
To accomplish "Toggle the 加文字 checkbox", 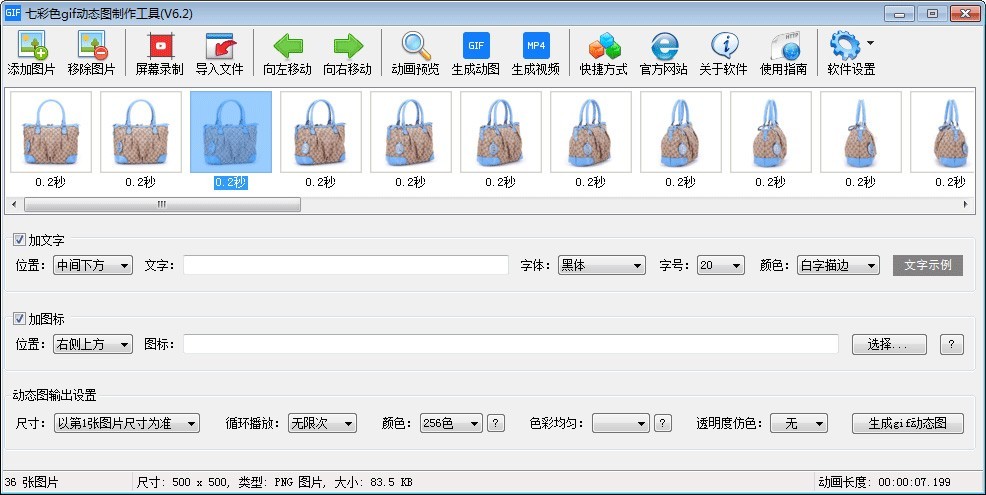I will [x=20, y=240].
